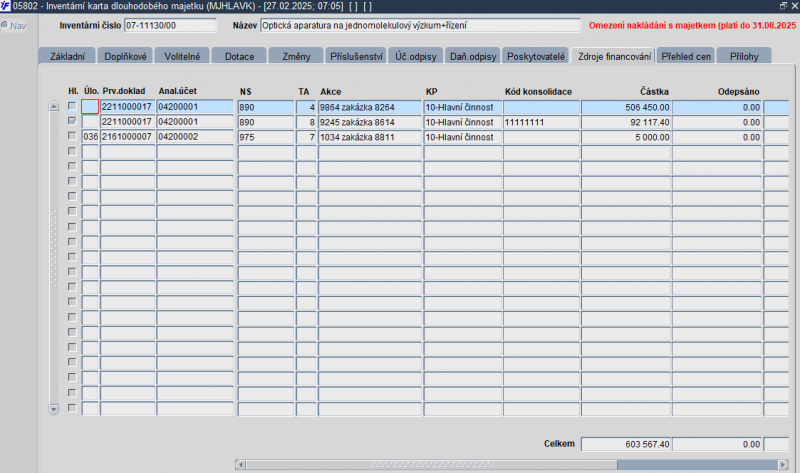Click NS value 975
The height and width of the screenshot is (473, 800).
[265, 137]
